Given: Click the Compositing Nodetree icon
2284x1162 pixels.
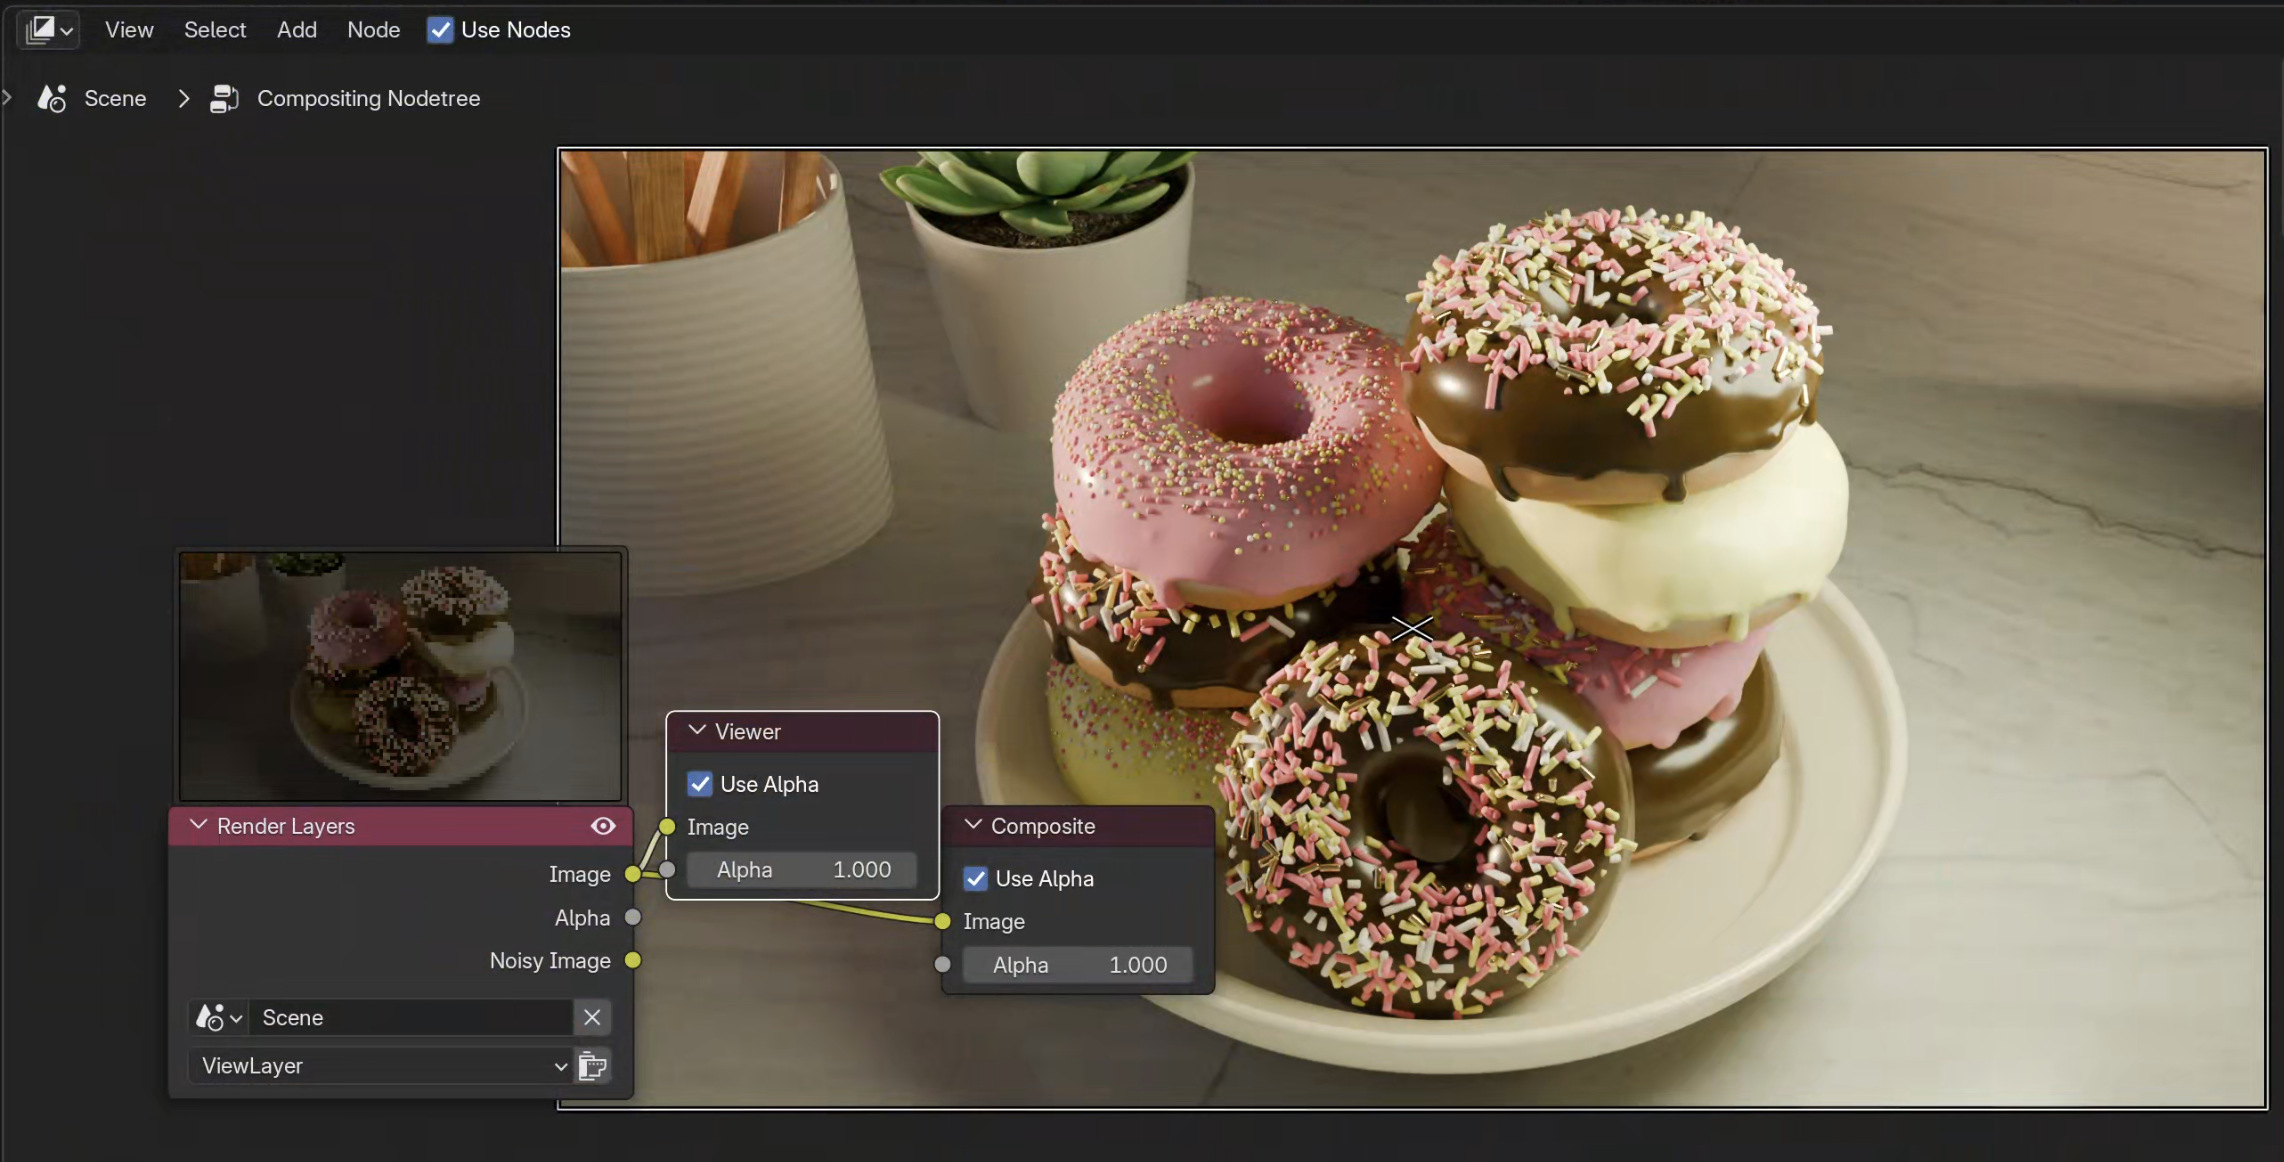Looking at the screenshot, I should (x=224, y=98).
